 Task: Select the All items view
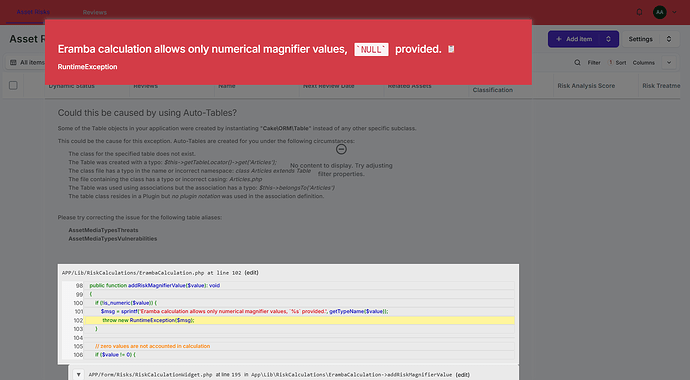(27, 62)
